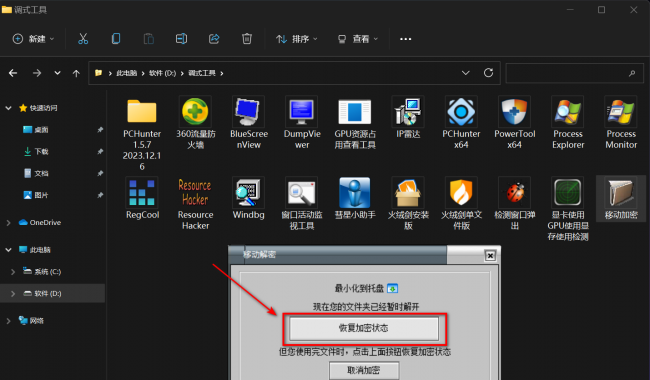This screenshot has width=650, height=380.
Task: Expand the 系统 (C:) drive node
Action: point(13,272)
